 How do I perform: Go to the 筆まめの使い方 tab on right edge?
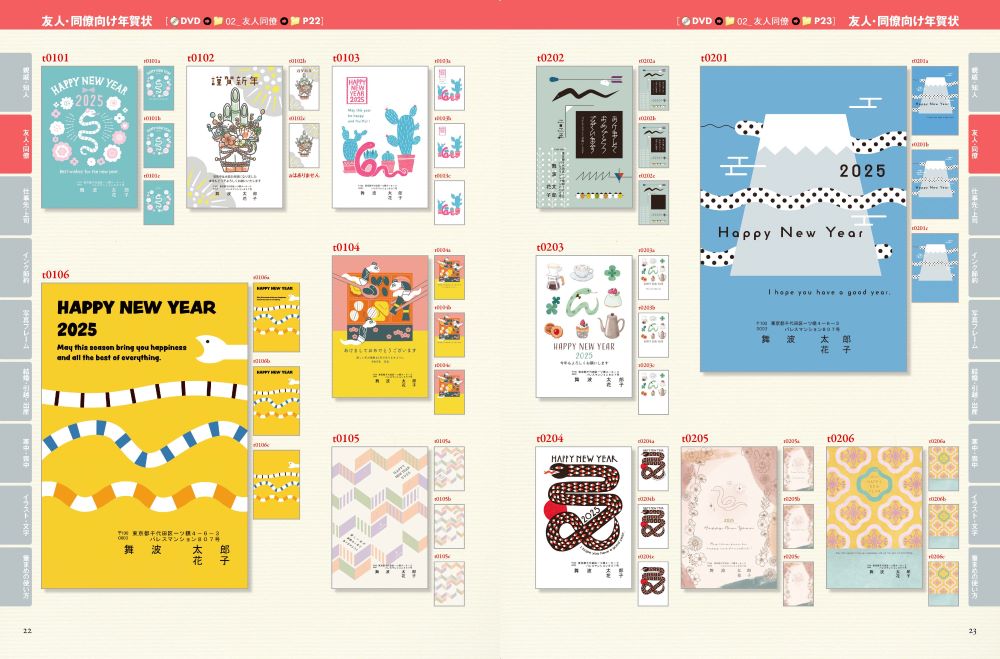[x=983, y=576]
